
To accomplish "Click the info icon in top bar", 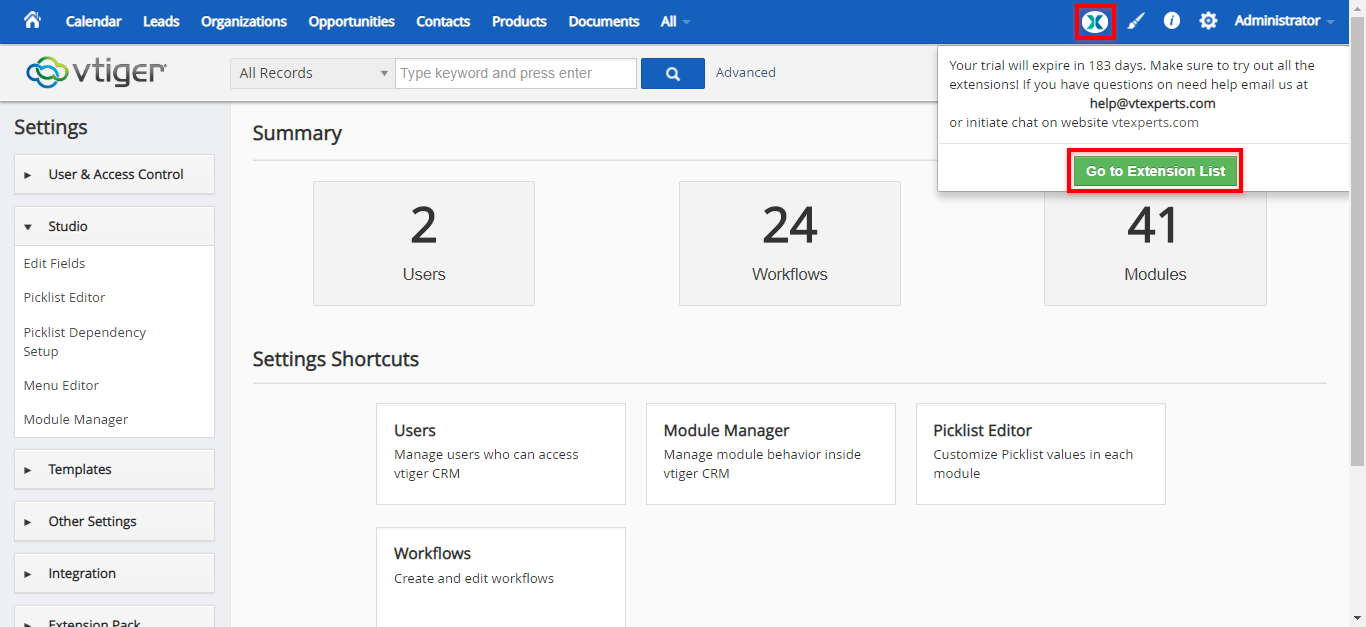I will click(1172, 21).
